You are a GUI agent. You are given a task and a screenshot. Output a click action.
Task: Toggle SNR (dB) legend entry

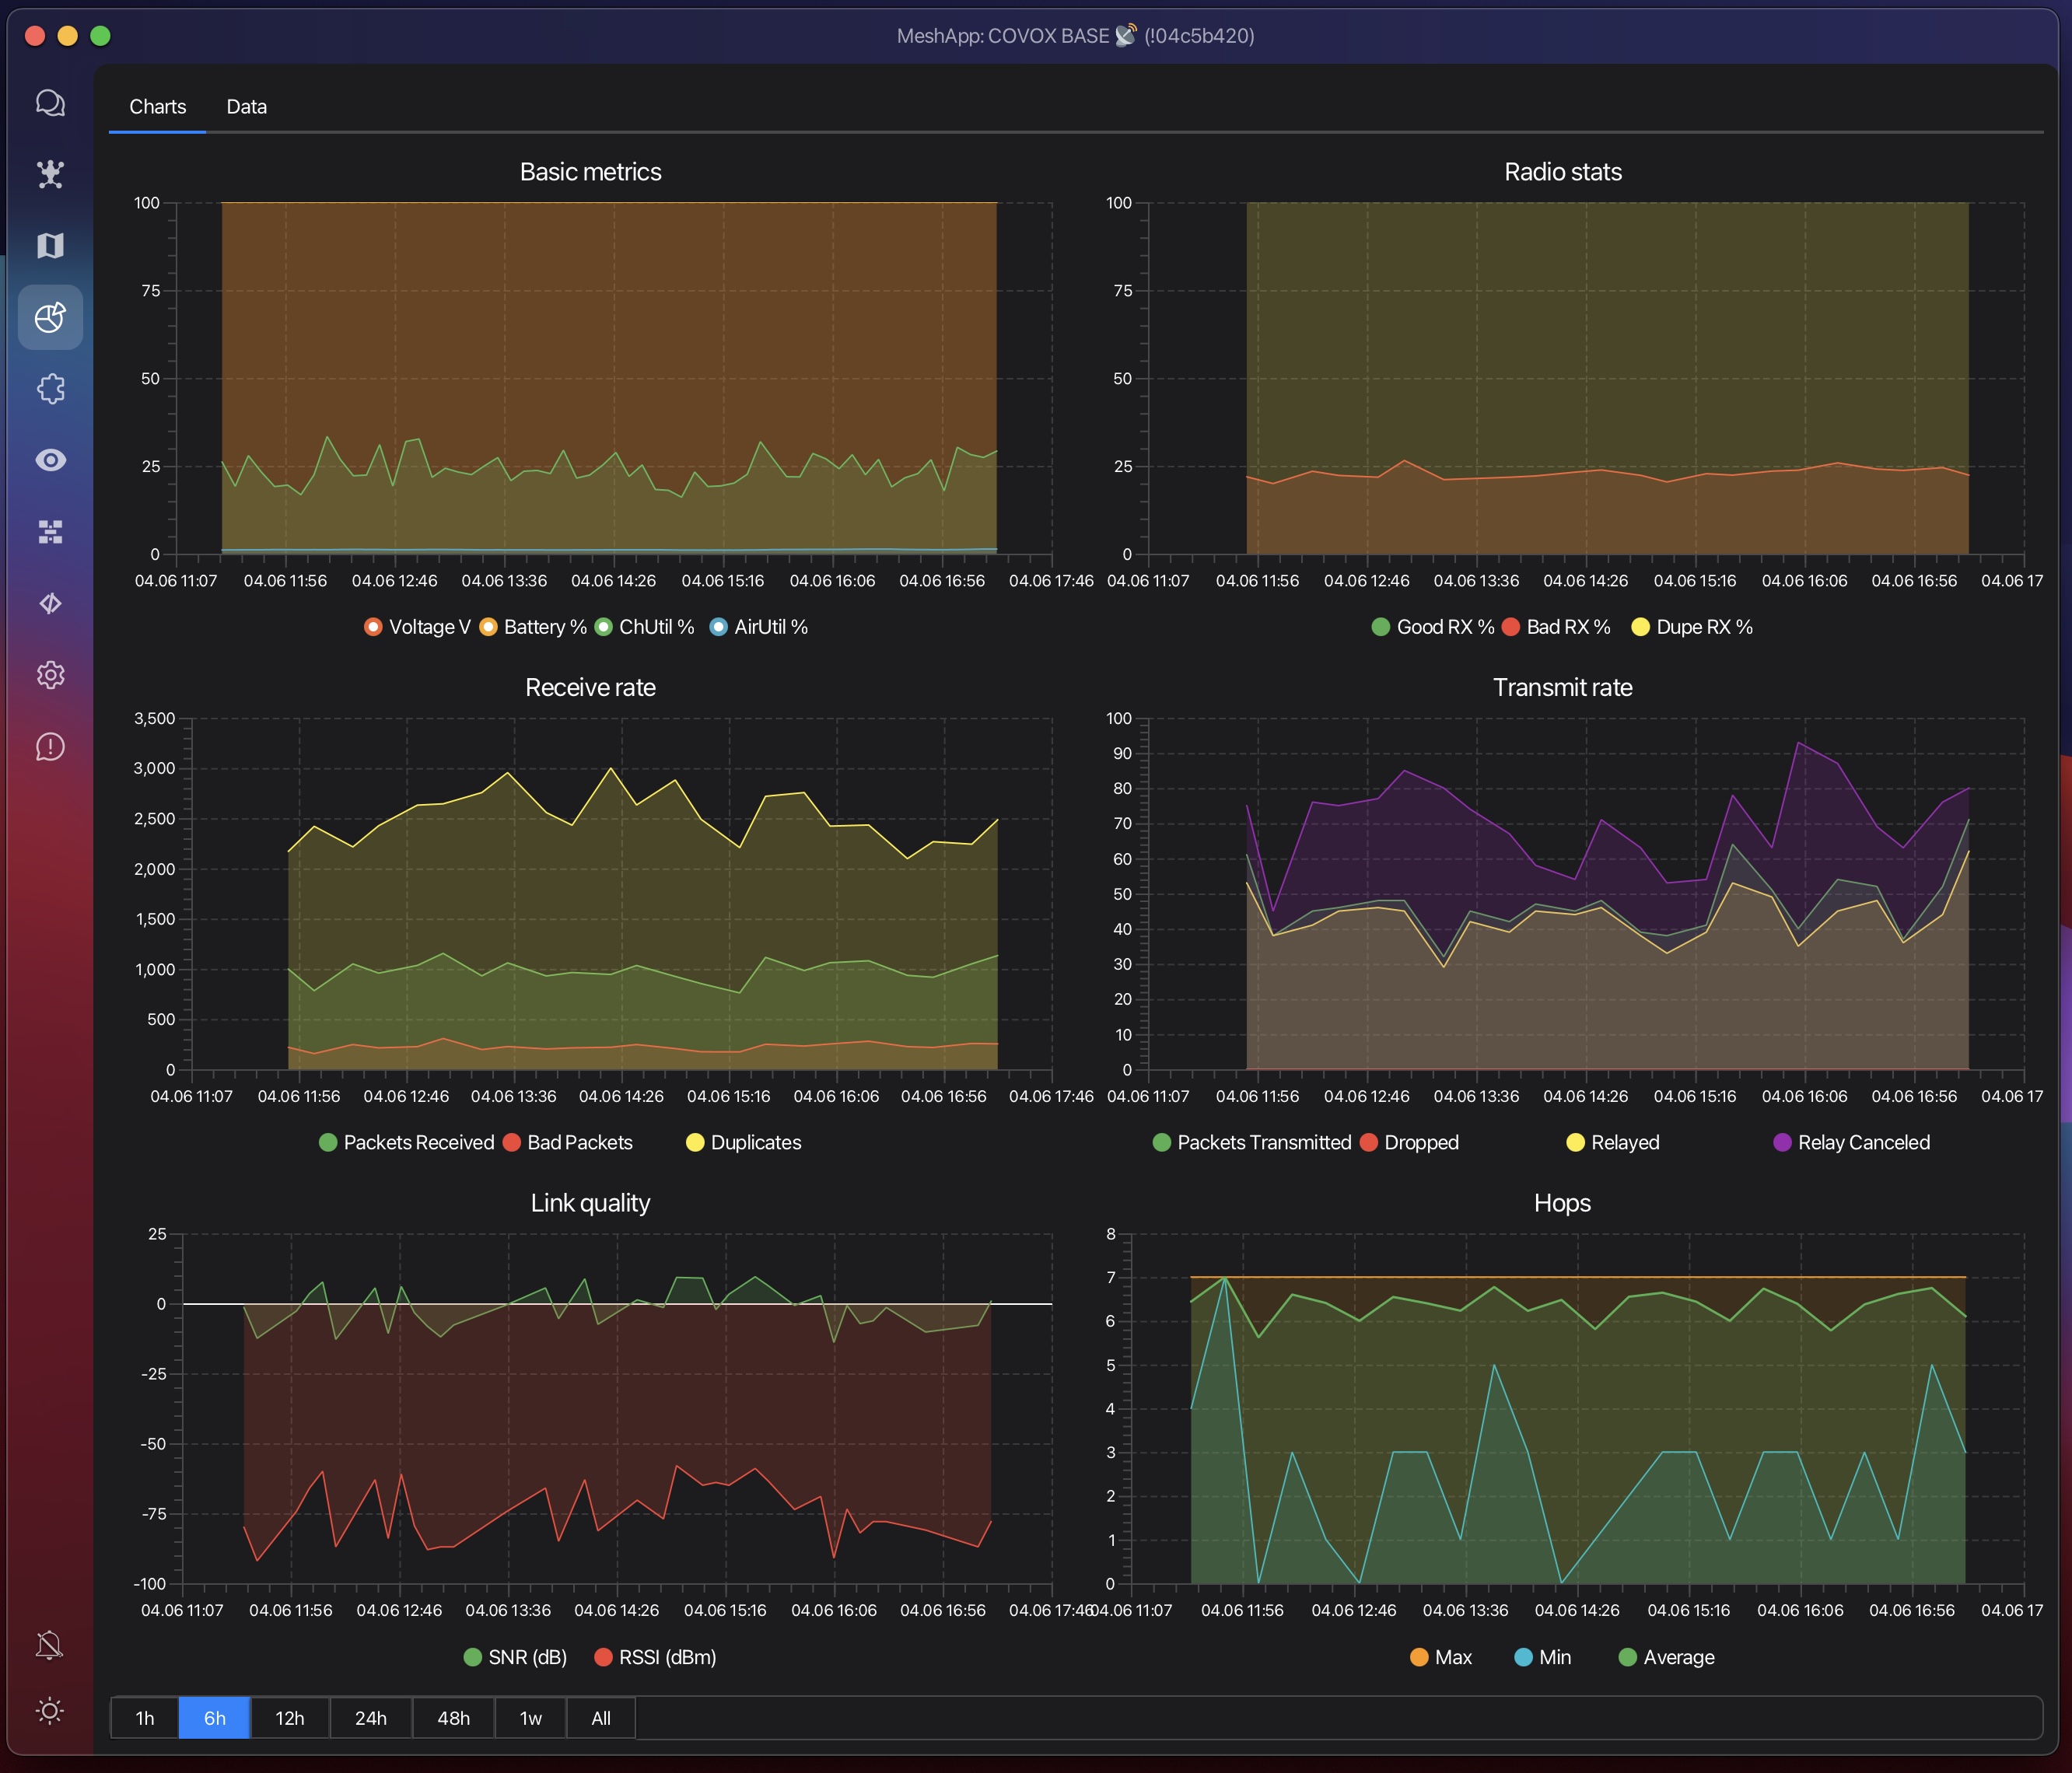click(x=515, y=1657)
